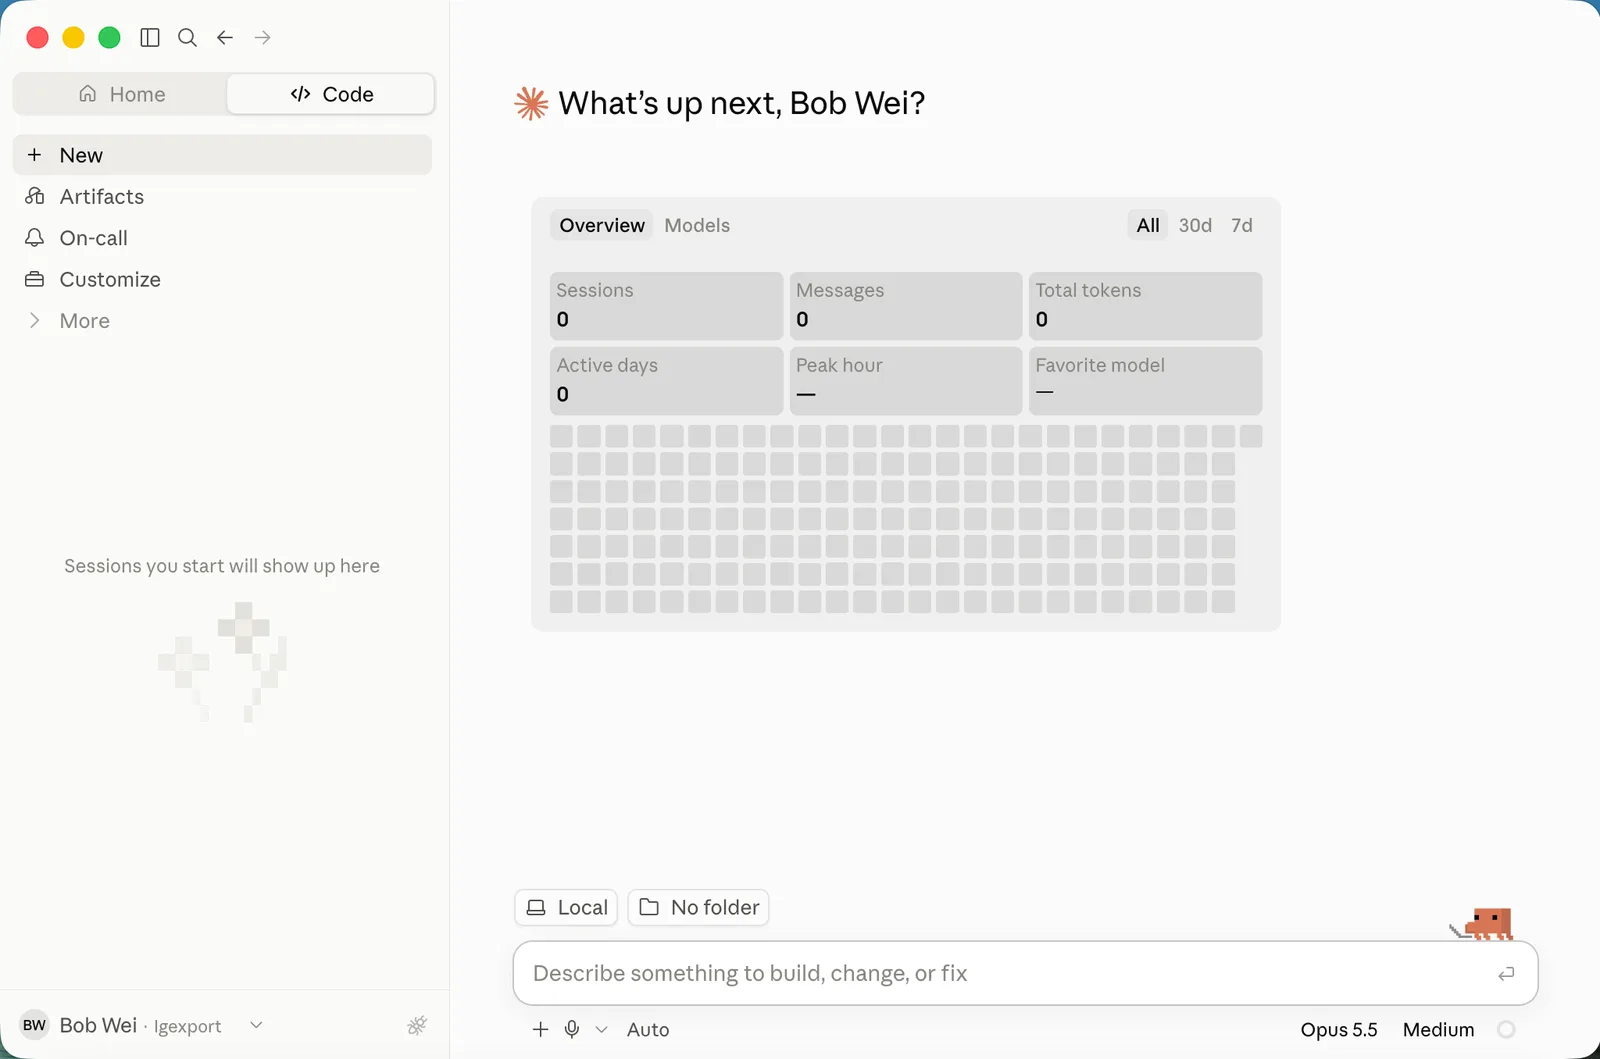The image size is (1600, 1059).
Task: Set time range to 30d
Action: (x=1195, y=225)
